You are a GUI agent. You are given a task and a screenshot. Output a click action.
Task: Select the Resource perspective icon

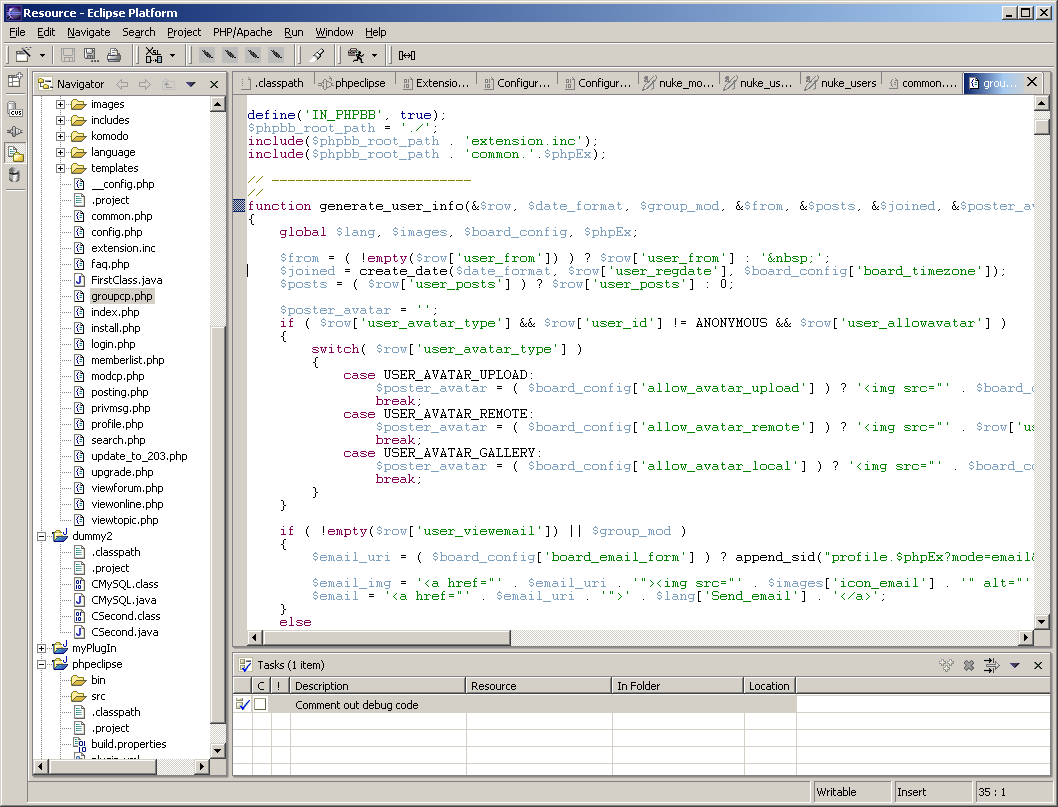(x=15, y=153)
